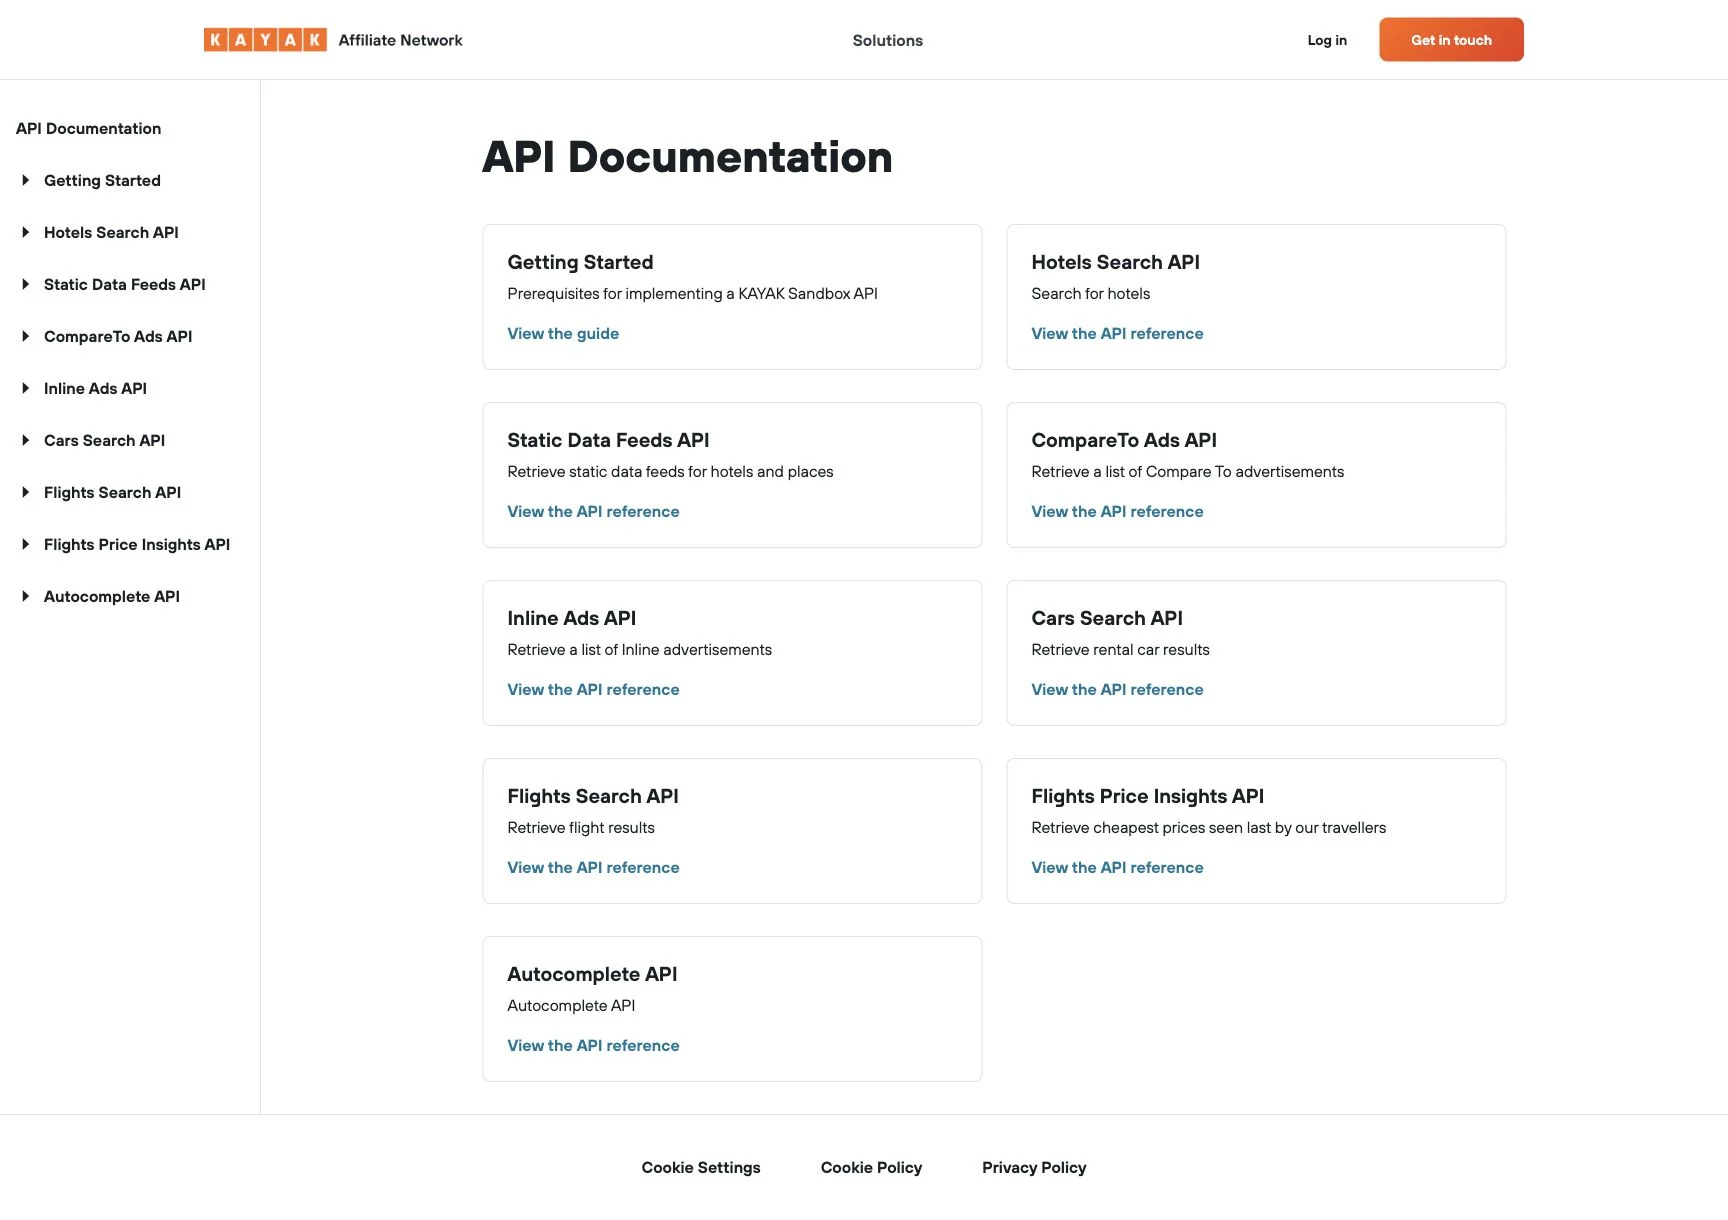The image size is (1728, 1220).
Task: View the API reference for Hotels Search
Action: (1117, 333)
